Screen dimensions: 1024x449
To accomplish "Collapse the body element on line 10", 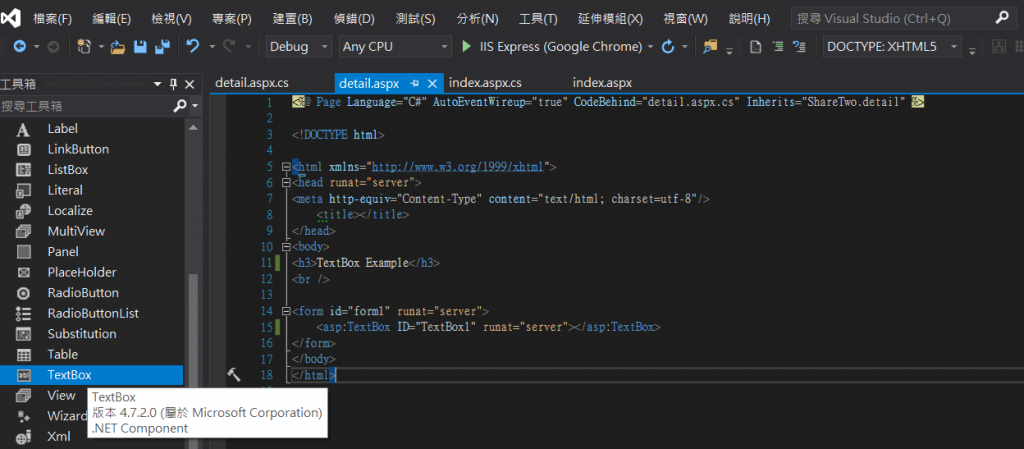I will [x=285, y=247].
